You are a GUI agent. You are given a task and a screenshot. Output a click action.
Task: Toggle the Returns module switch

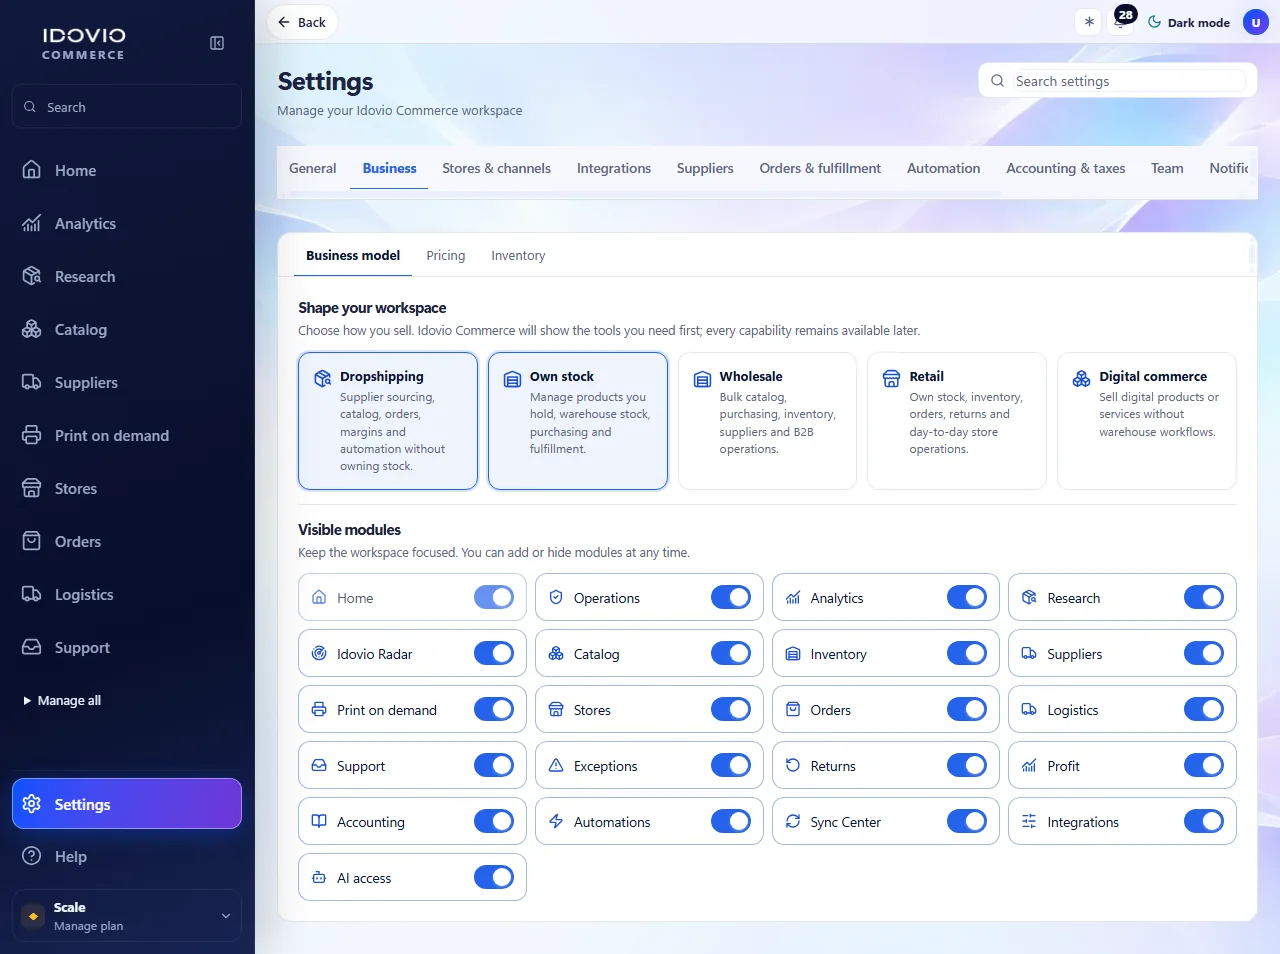pyautogui.click(x=967, y=765)
